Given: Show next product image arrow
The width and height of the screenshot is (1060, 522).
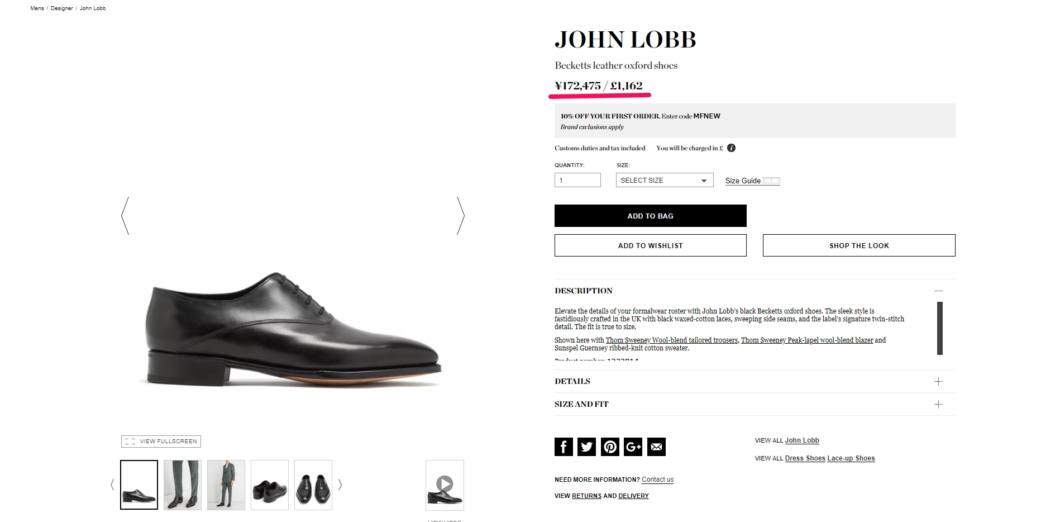Looking at the screenshot, I should click(x=460, y=216).
